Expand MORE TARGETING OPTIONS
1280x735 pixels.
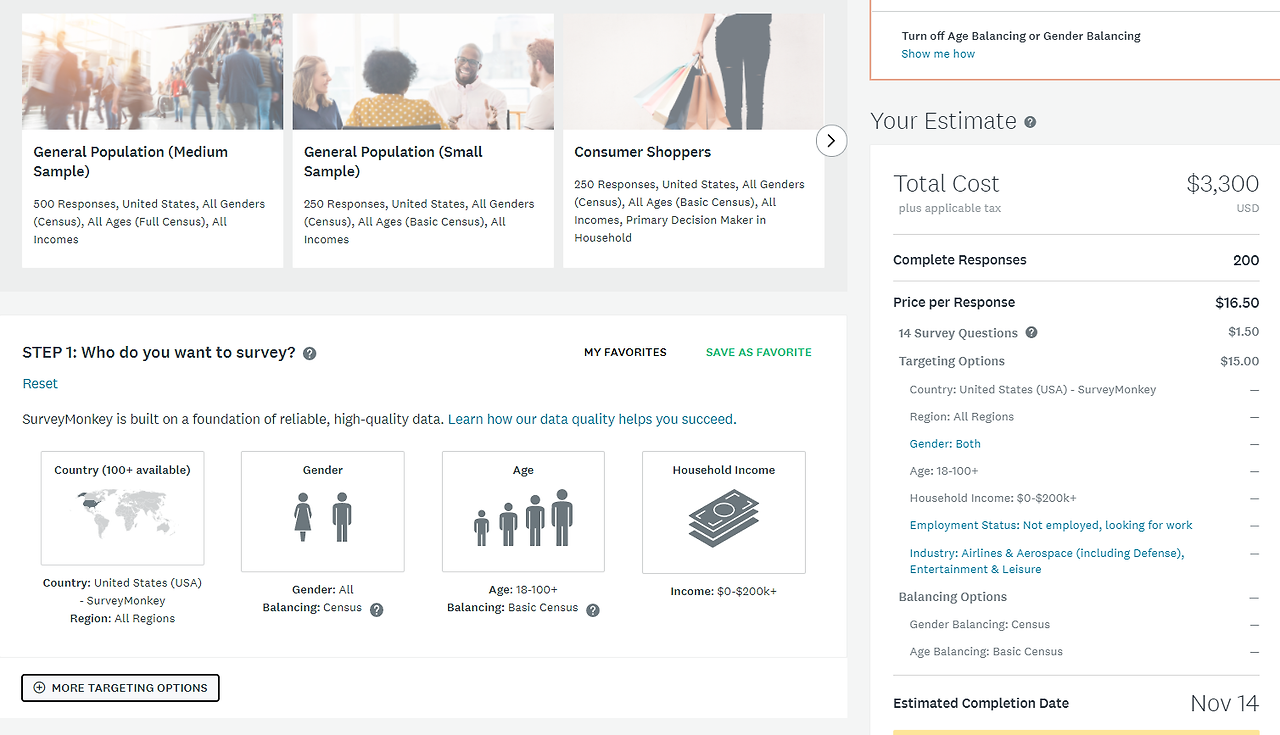pyautogui.click(x=120, y=688)
